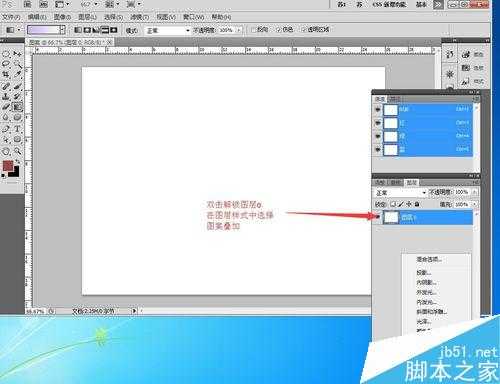Open the 图像 menu

[x=62, y=17]
